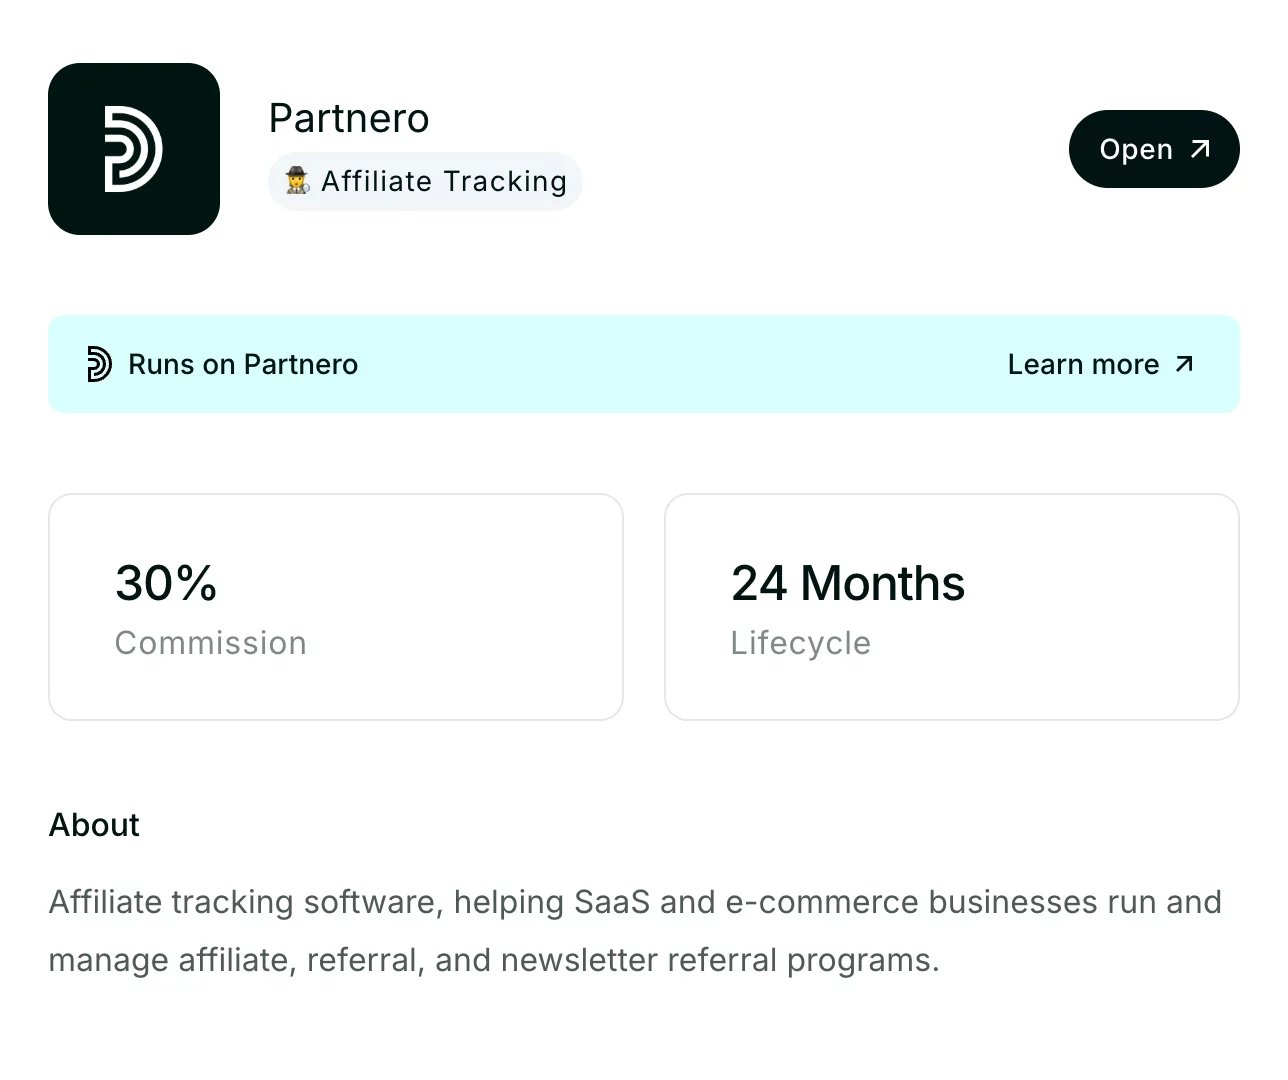This screenshot has width=1288, height=1080.
Task: Select the Affiliate Tracking category tag
Action: click(425, 181)
